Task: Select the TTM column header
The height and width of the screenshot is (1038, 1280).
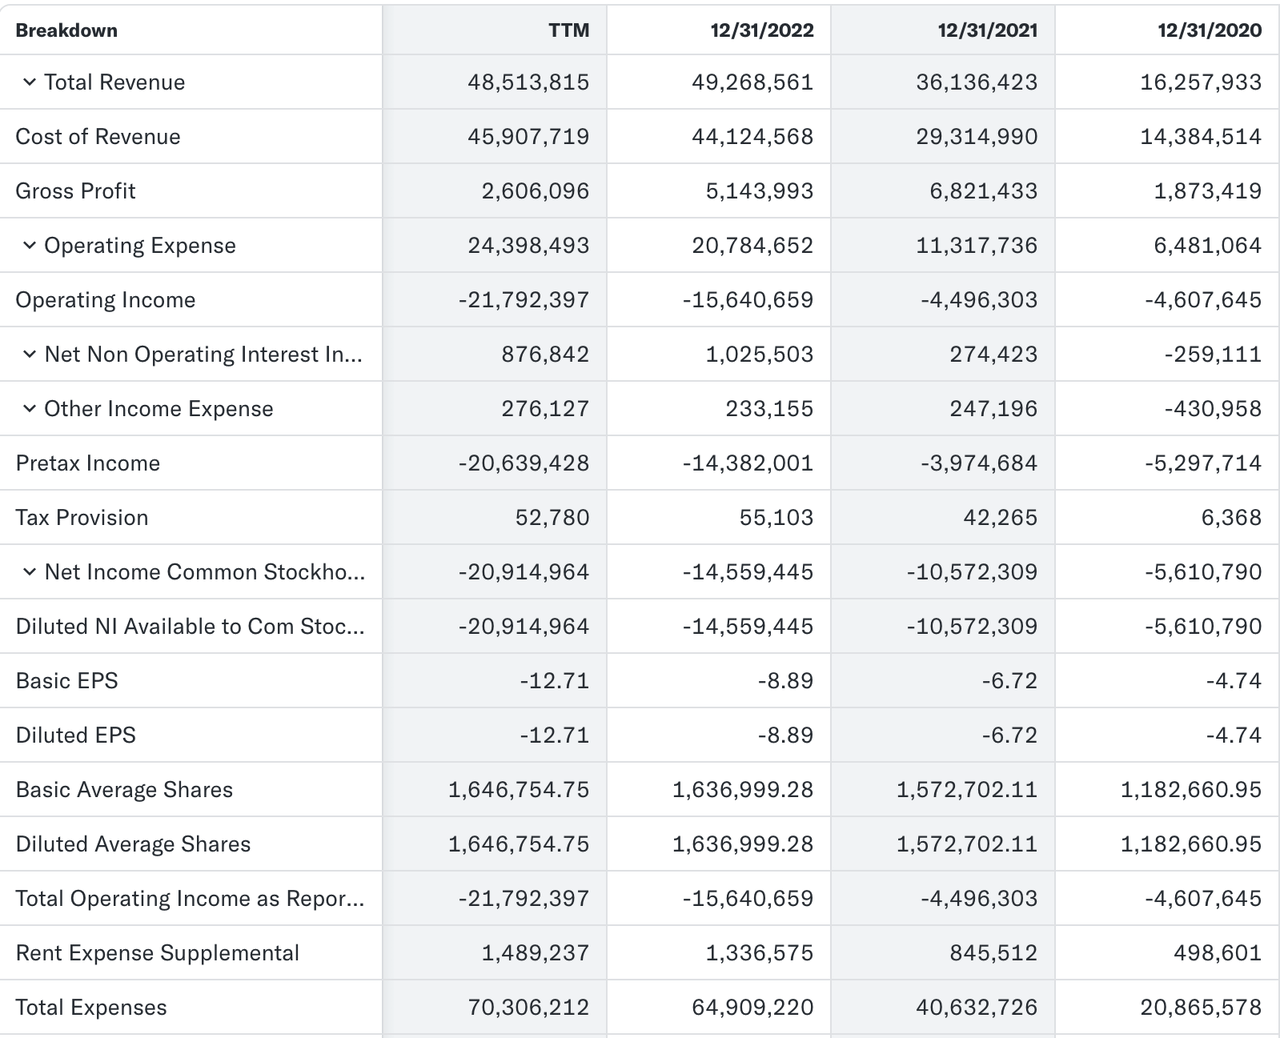Action: point(569,30)
